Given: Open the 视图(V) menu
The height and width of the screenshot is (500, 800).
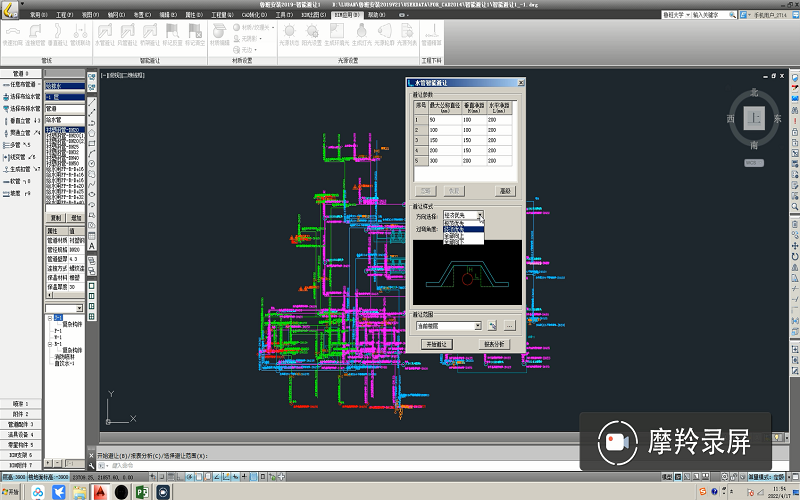Looking at the screenshot, I should [x=90, y=15].
